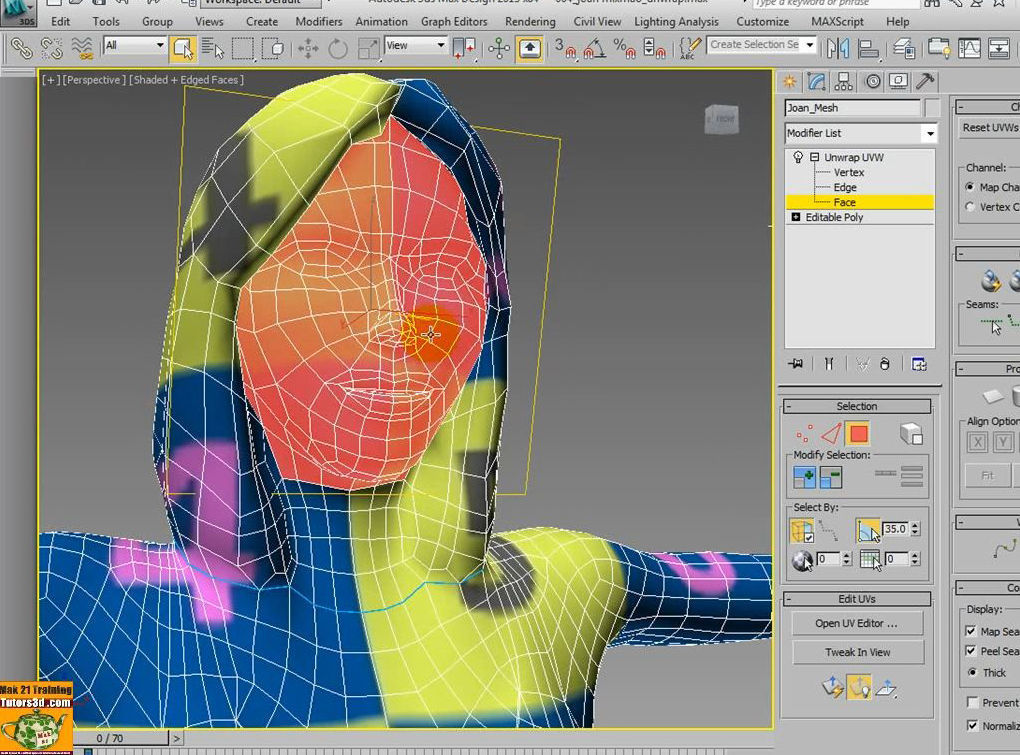The image size is (1020, 755).
Task: Select Map Channel radio button
Action: pyautogui.click(x=970, y=187)
